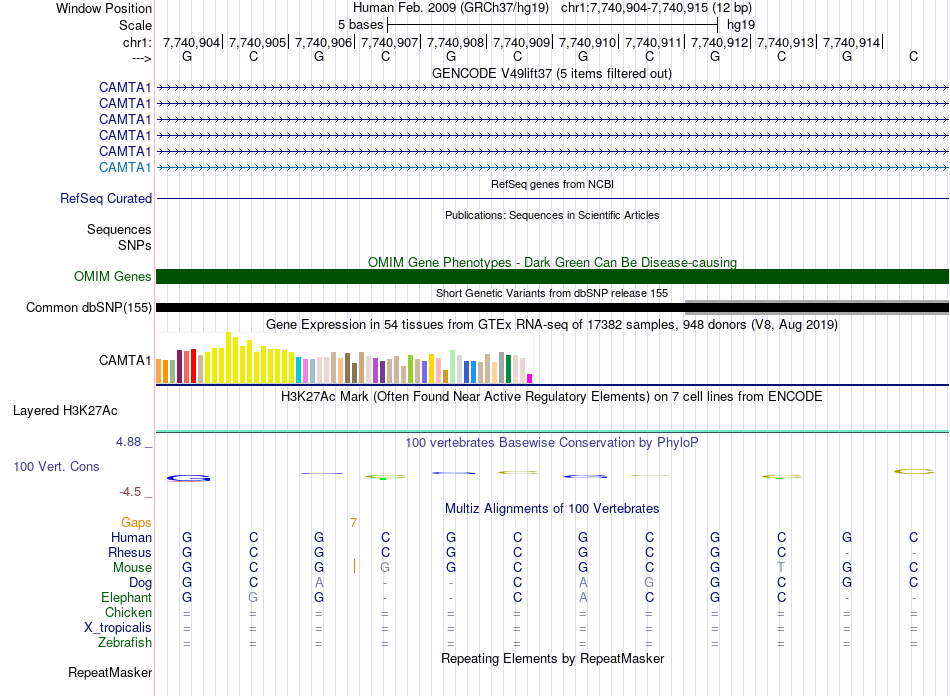The height and width of the screenshot is (696, 950).
Task: Click the '5 bases' scale bar label
Action: (x=360, y=25)
